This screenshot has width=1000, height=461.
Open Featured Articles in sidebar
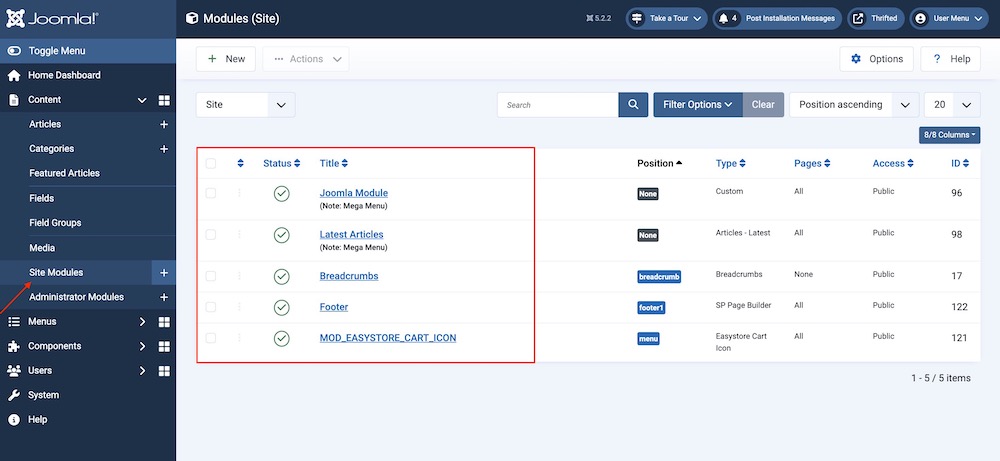[64, 173]
